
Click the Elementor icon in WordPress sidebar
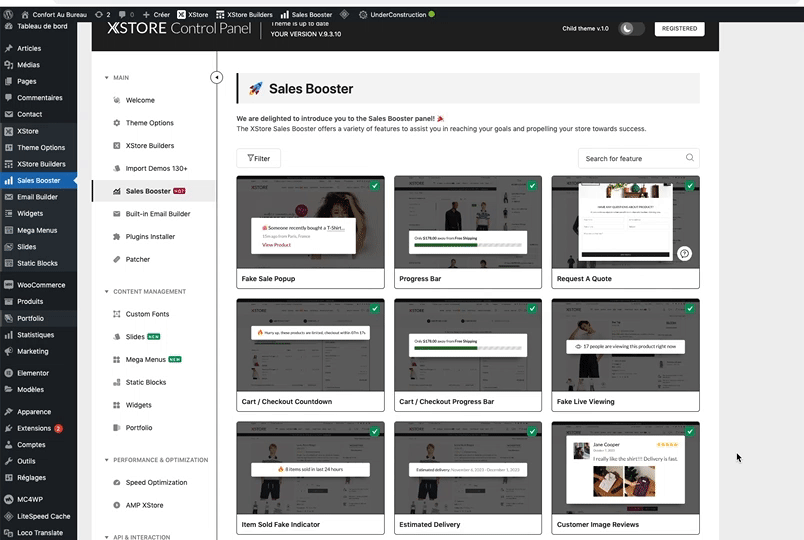pyautogui.click(x=8, y=373)
